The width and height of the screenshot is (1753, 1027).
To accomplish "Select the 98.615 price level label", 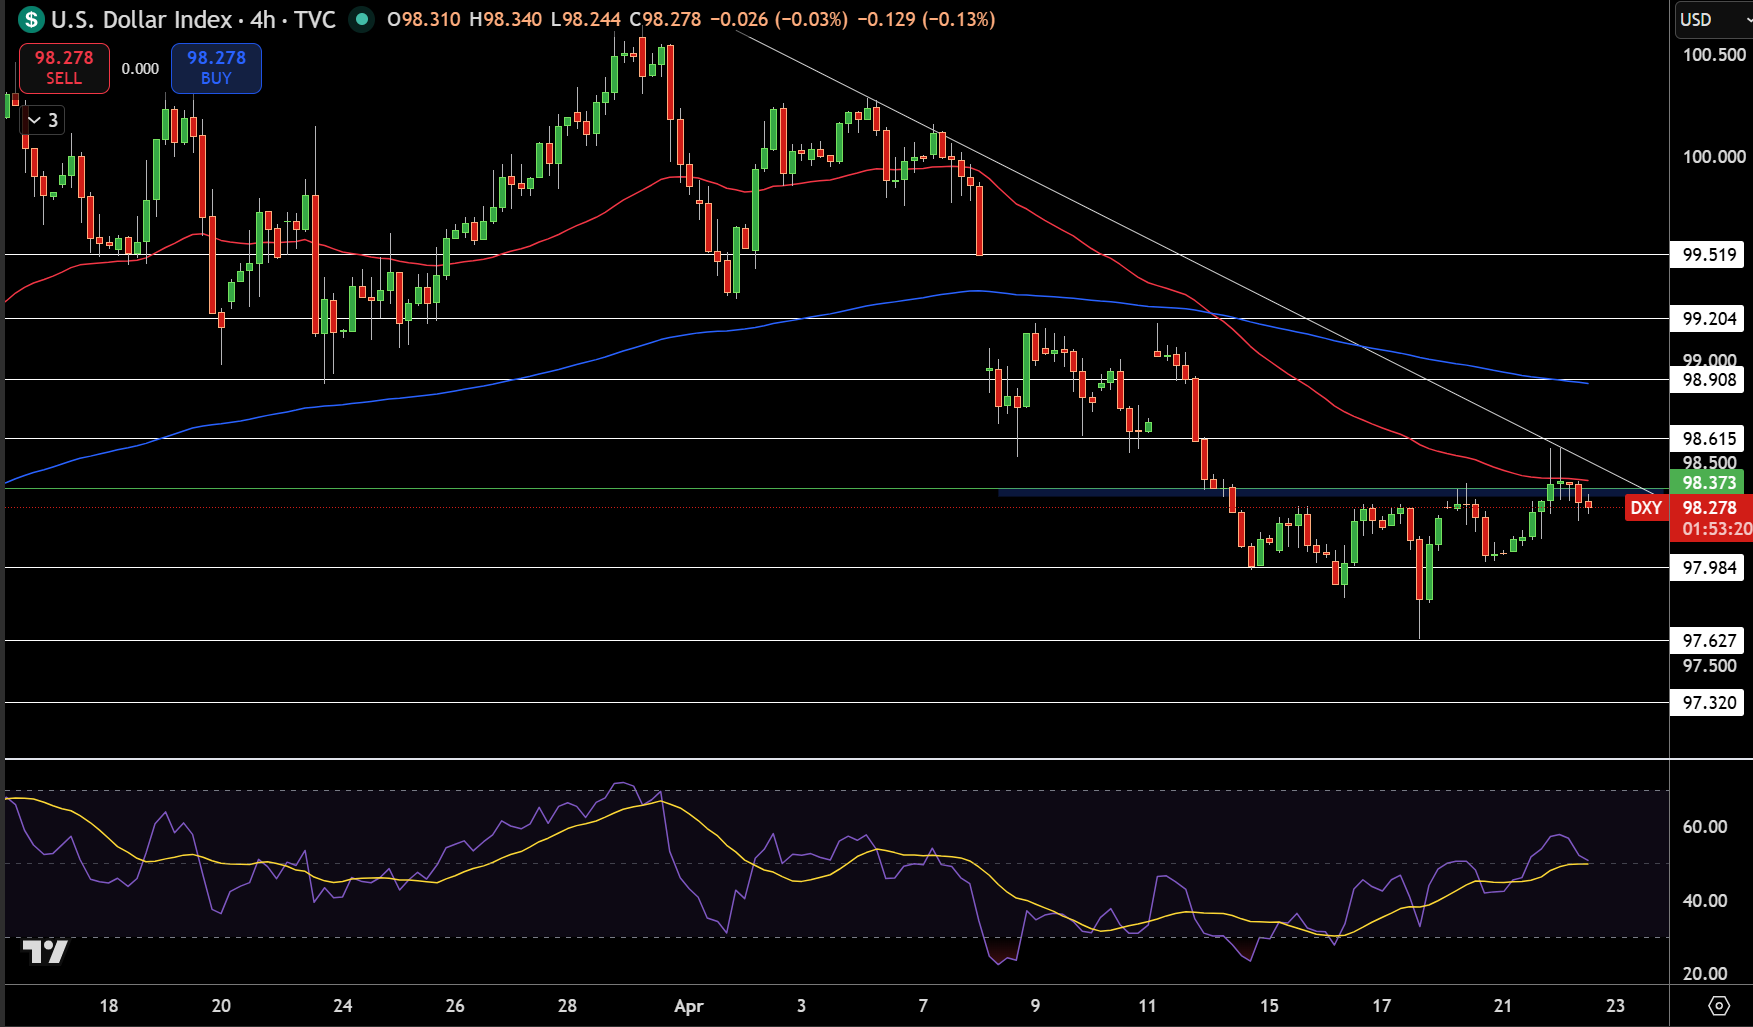I will (x=1709, y=438).
